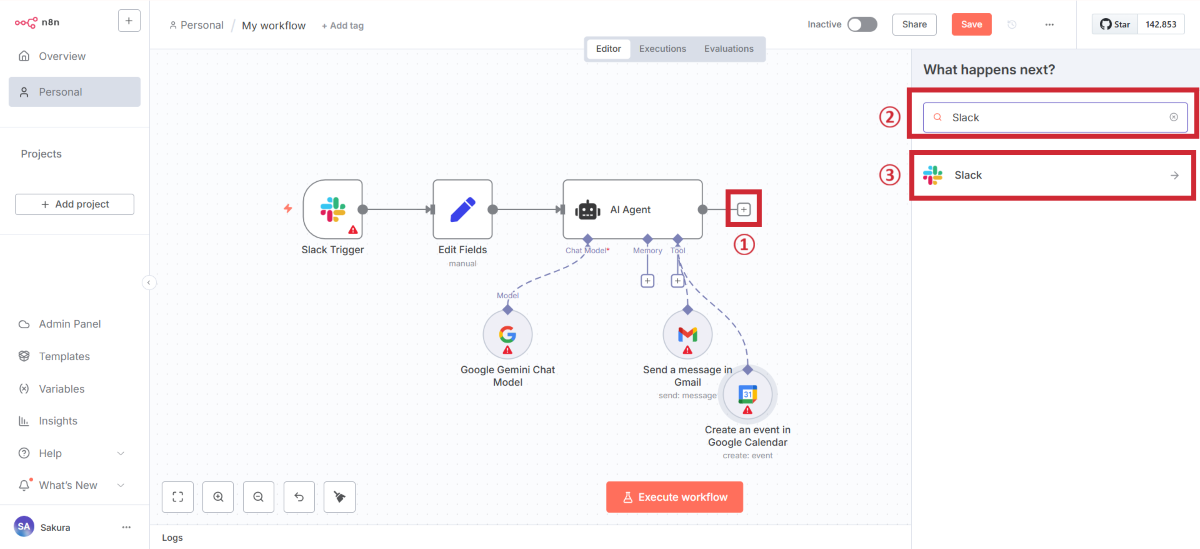This screenshot has height=549, width=1200.
Task: Switch to the Evaluations tab
Action: click(728, 49)
